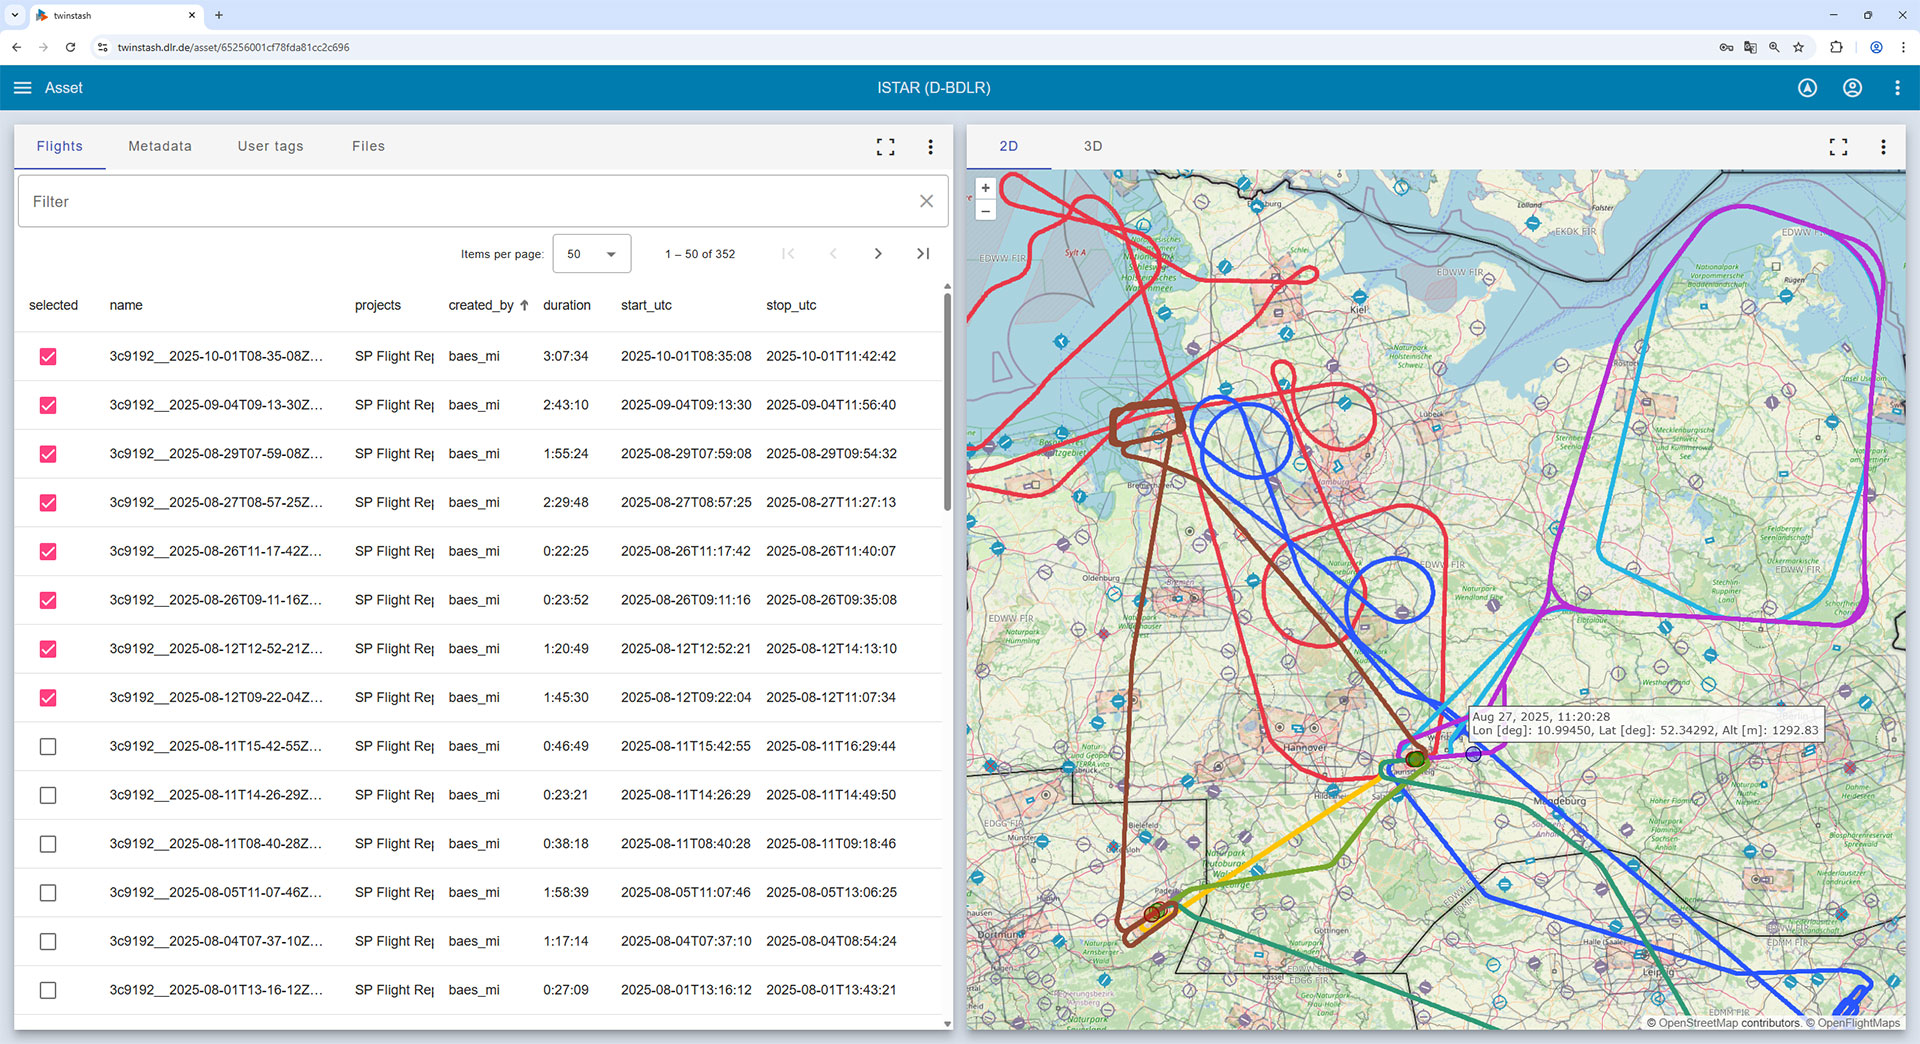1920x1044 pixels.
Task: Open the browser tab search dropdown
Action: pyautogui.click(x=14, y=15)
